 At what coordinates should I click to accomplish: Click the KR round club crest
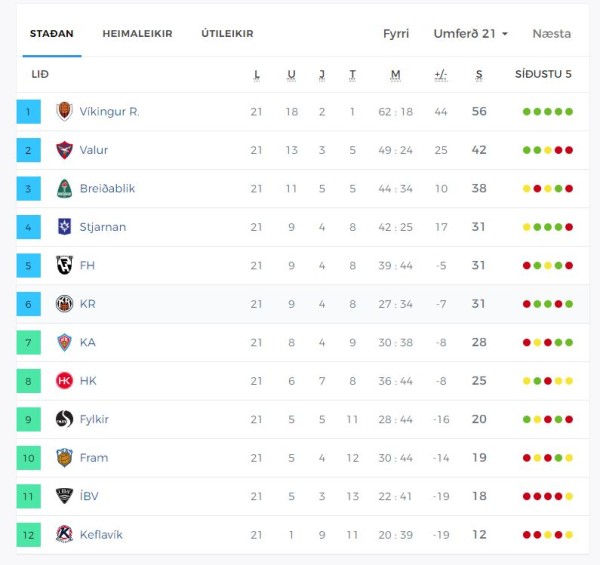(64, 304)
